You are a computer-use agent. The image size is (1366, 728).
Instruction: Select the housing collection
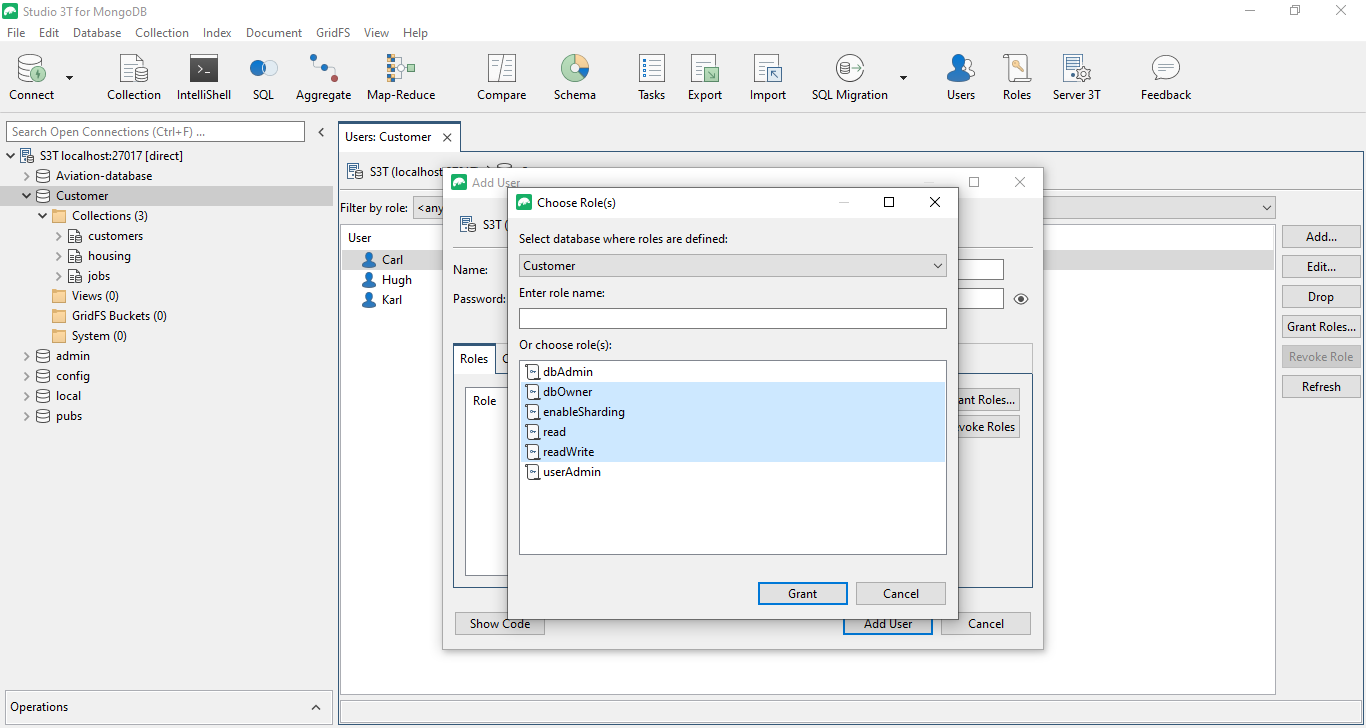point(109,256)
